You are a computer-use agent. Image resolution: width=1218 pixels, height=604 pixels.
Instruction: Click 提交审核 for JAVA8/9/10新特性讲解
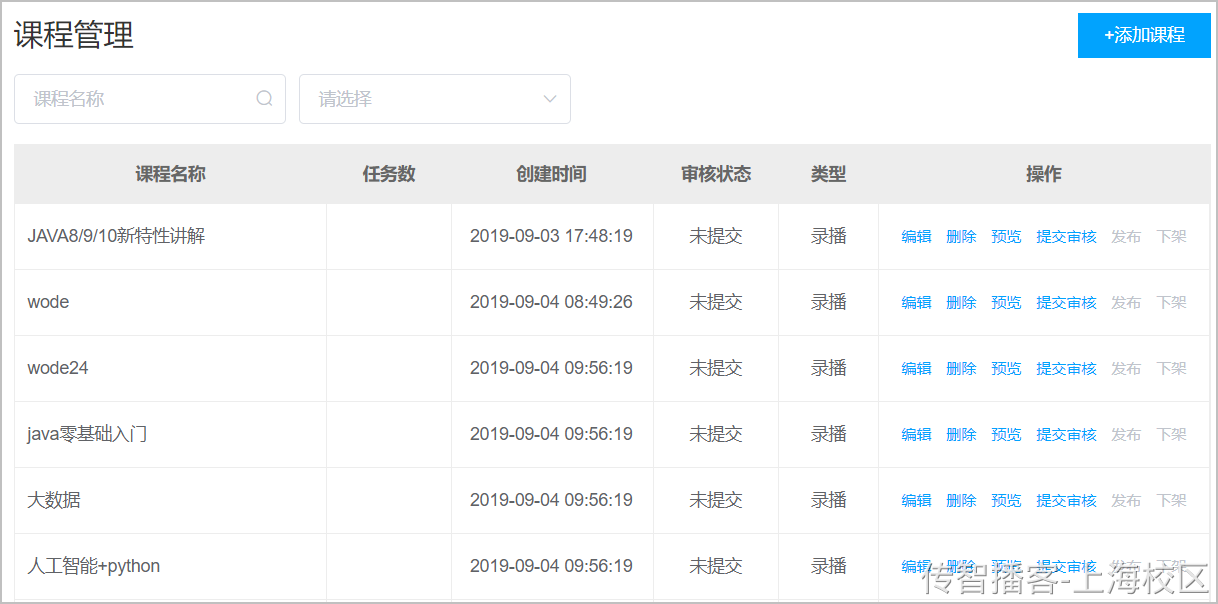click(1066, 237)
